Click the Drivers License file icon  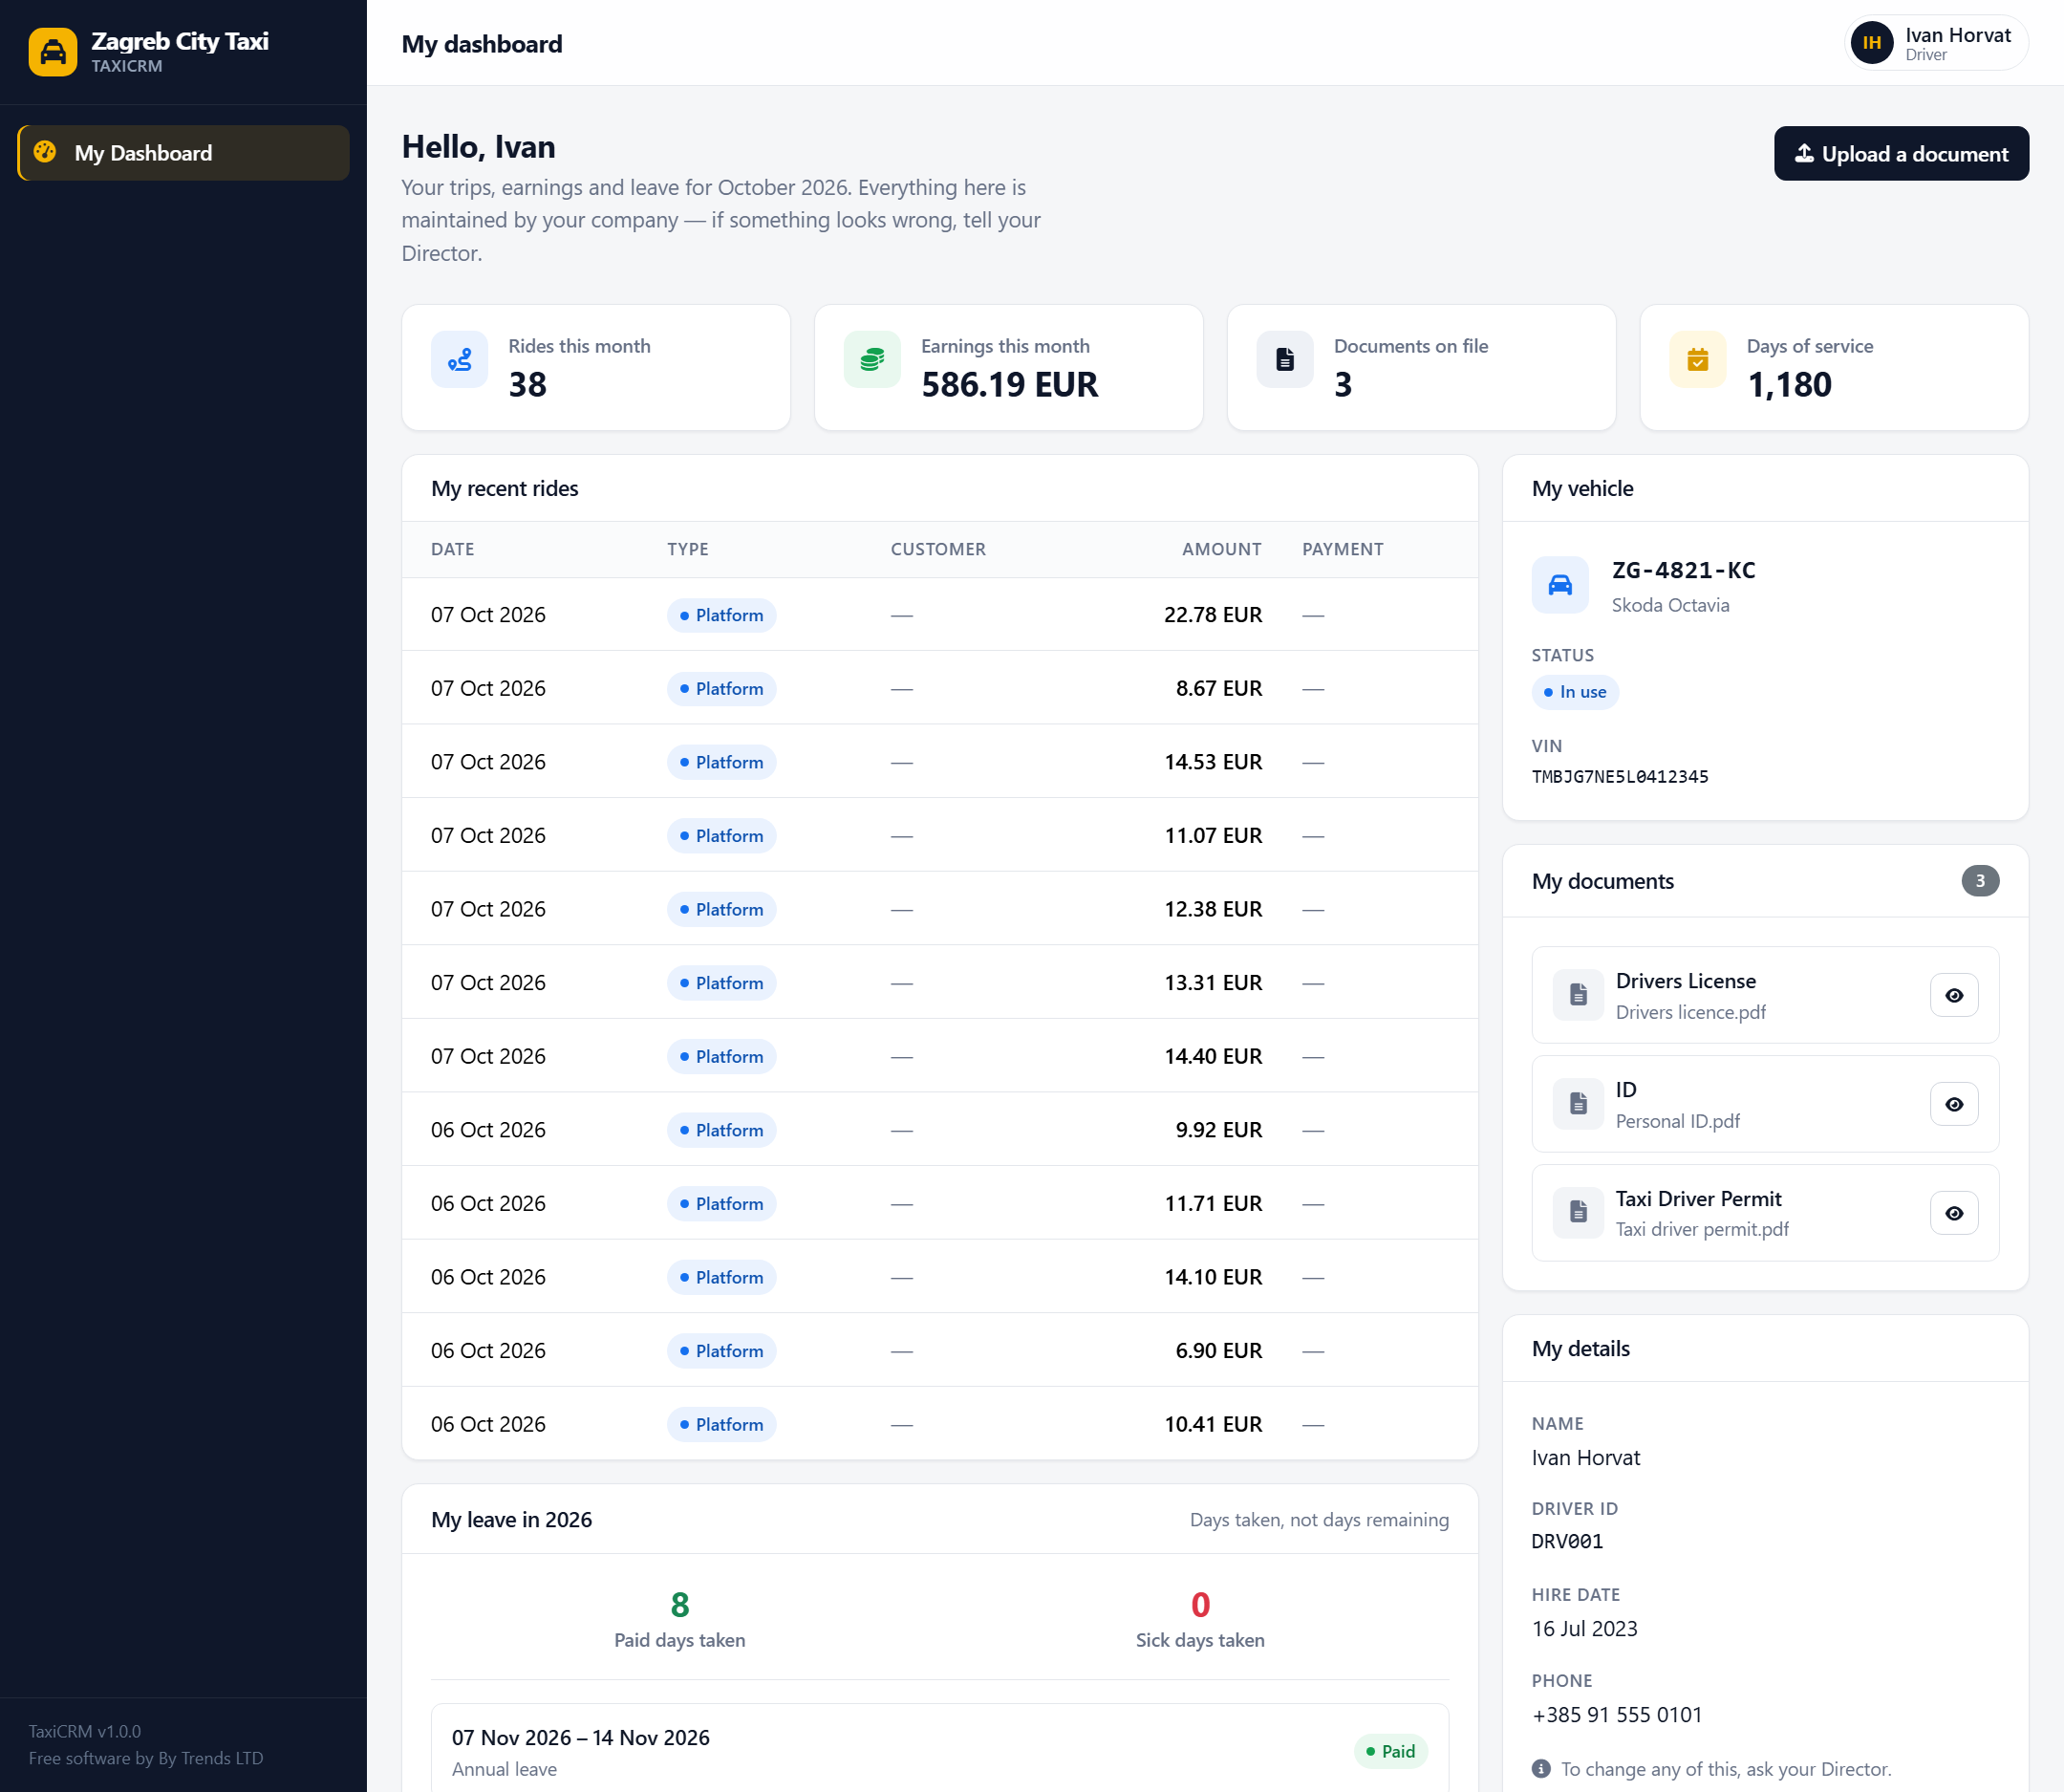coord(1578,995)
